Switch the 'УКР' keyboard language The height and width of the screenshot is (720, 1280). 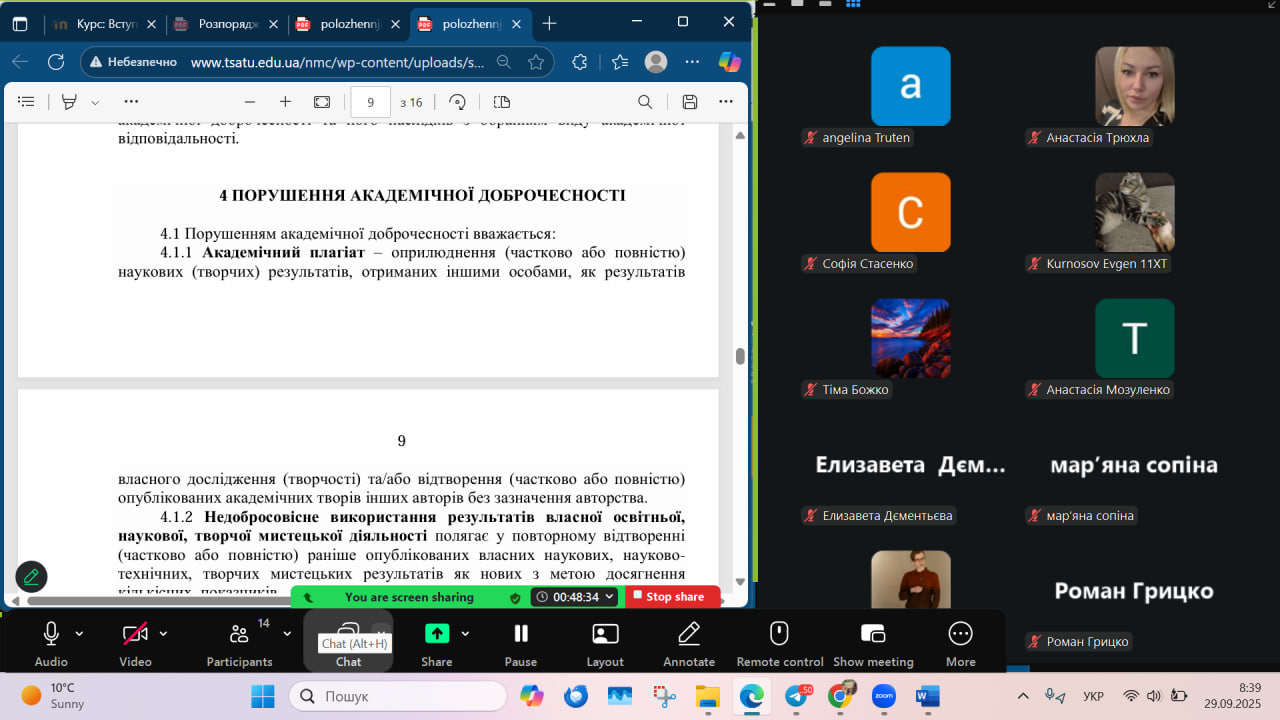pos(1094,696)
